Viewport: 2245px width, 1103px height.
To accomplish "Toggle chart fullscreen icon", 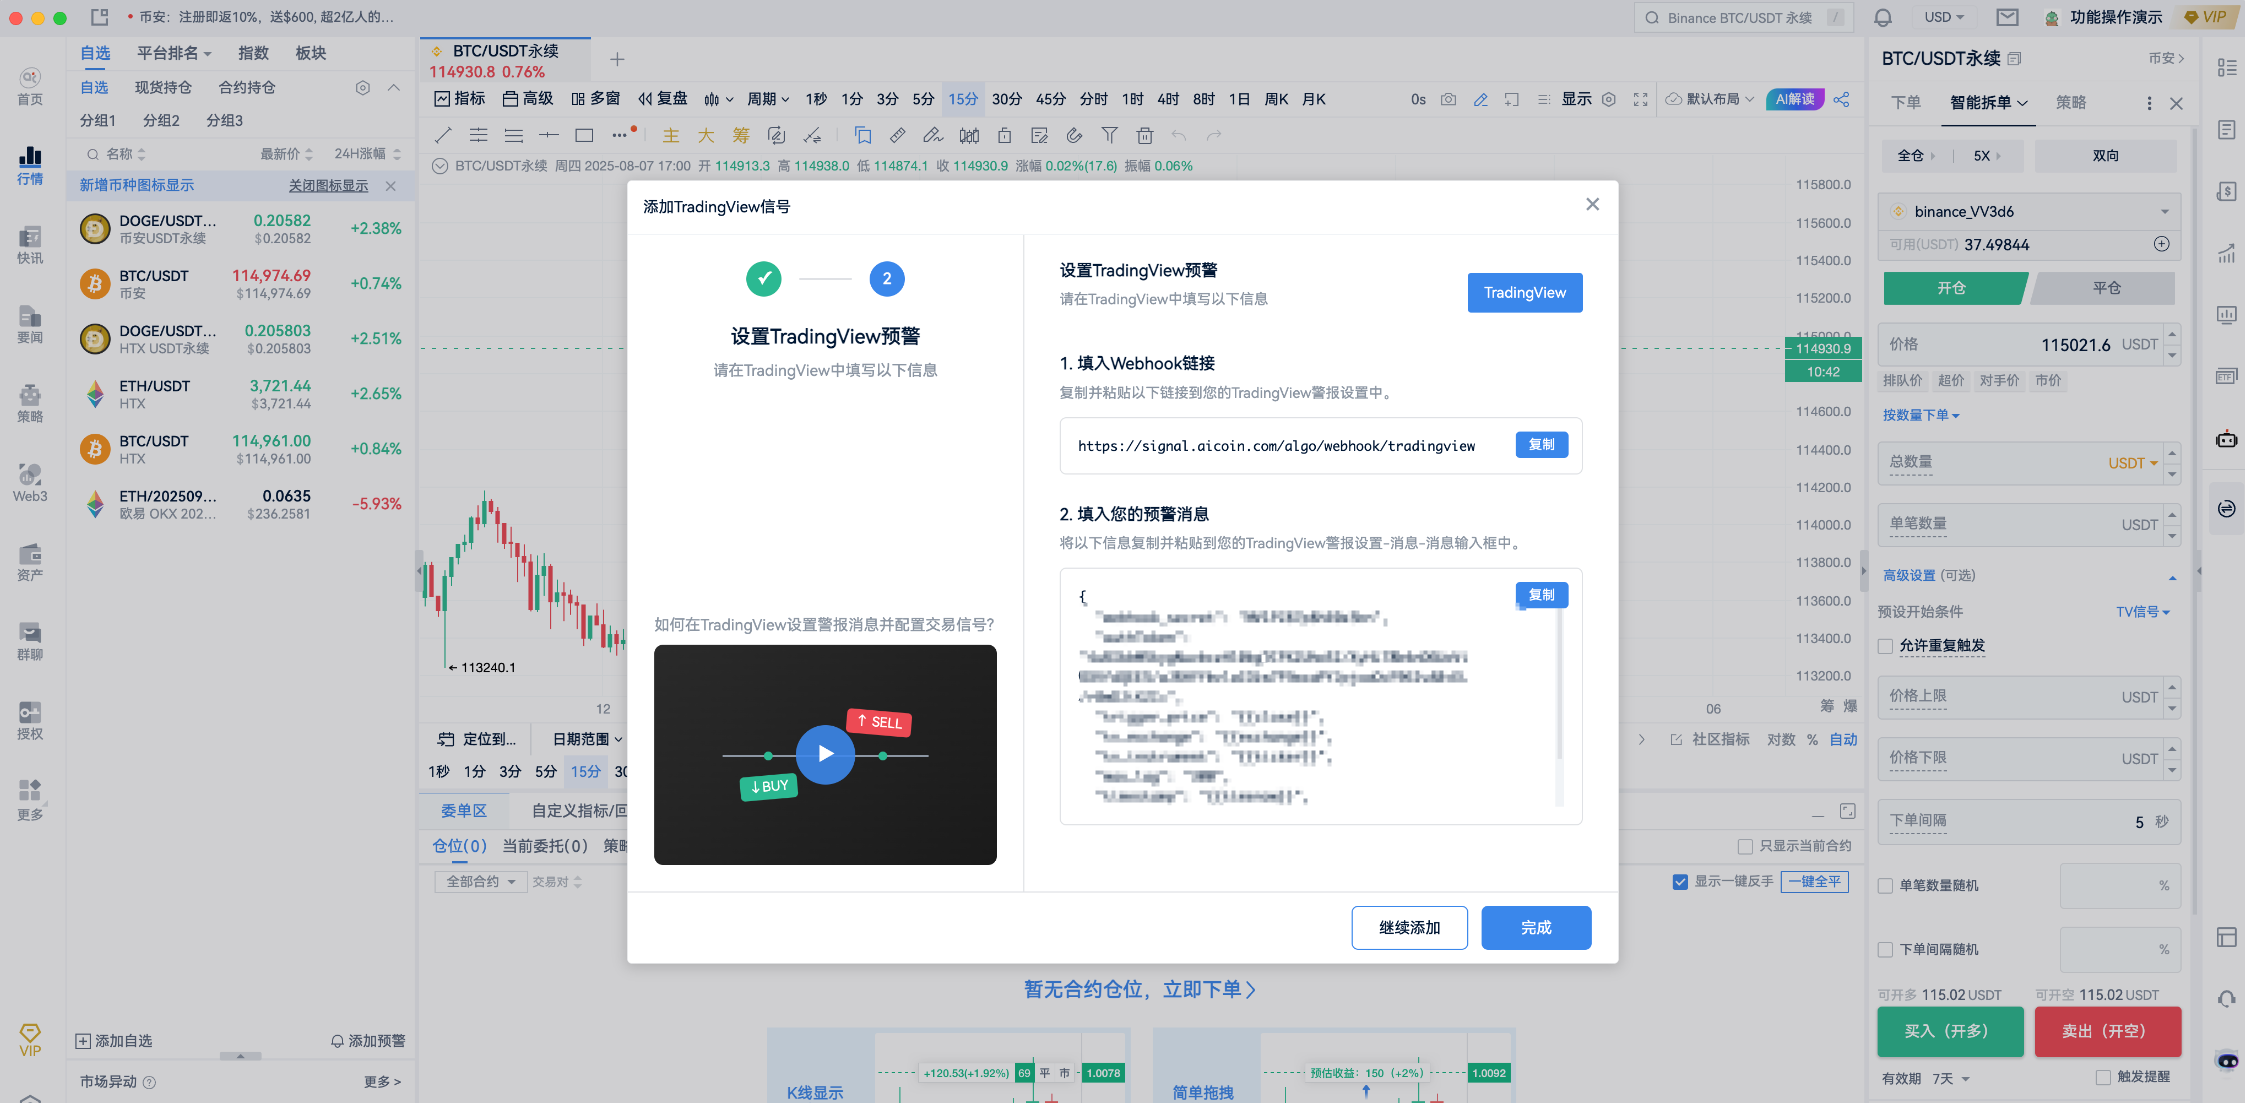I will pos(1641,99).
